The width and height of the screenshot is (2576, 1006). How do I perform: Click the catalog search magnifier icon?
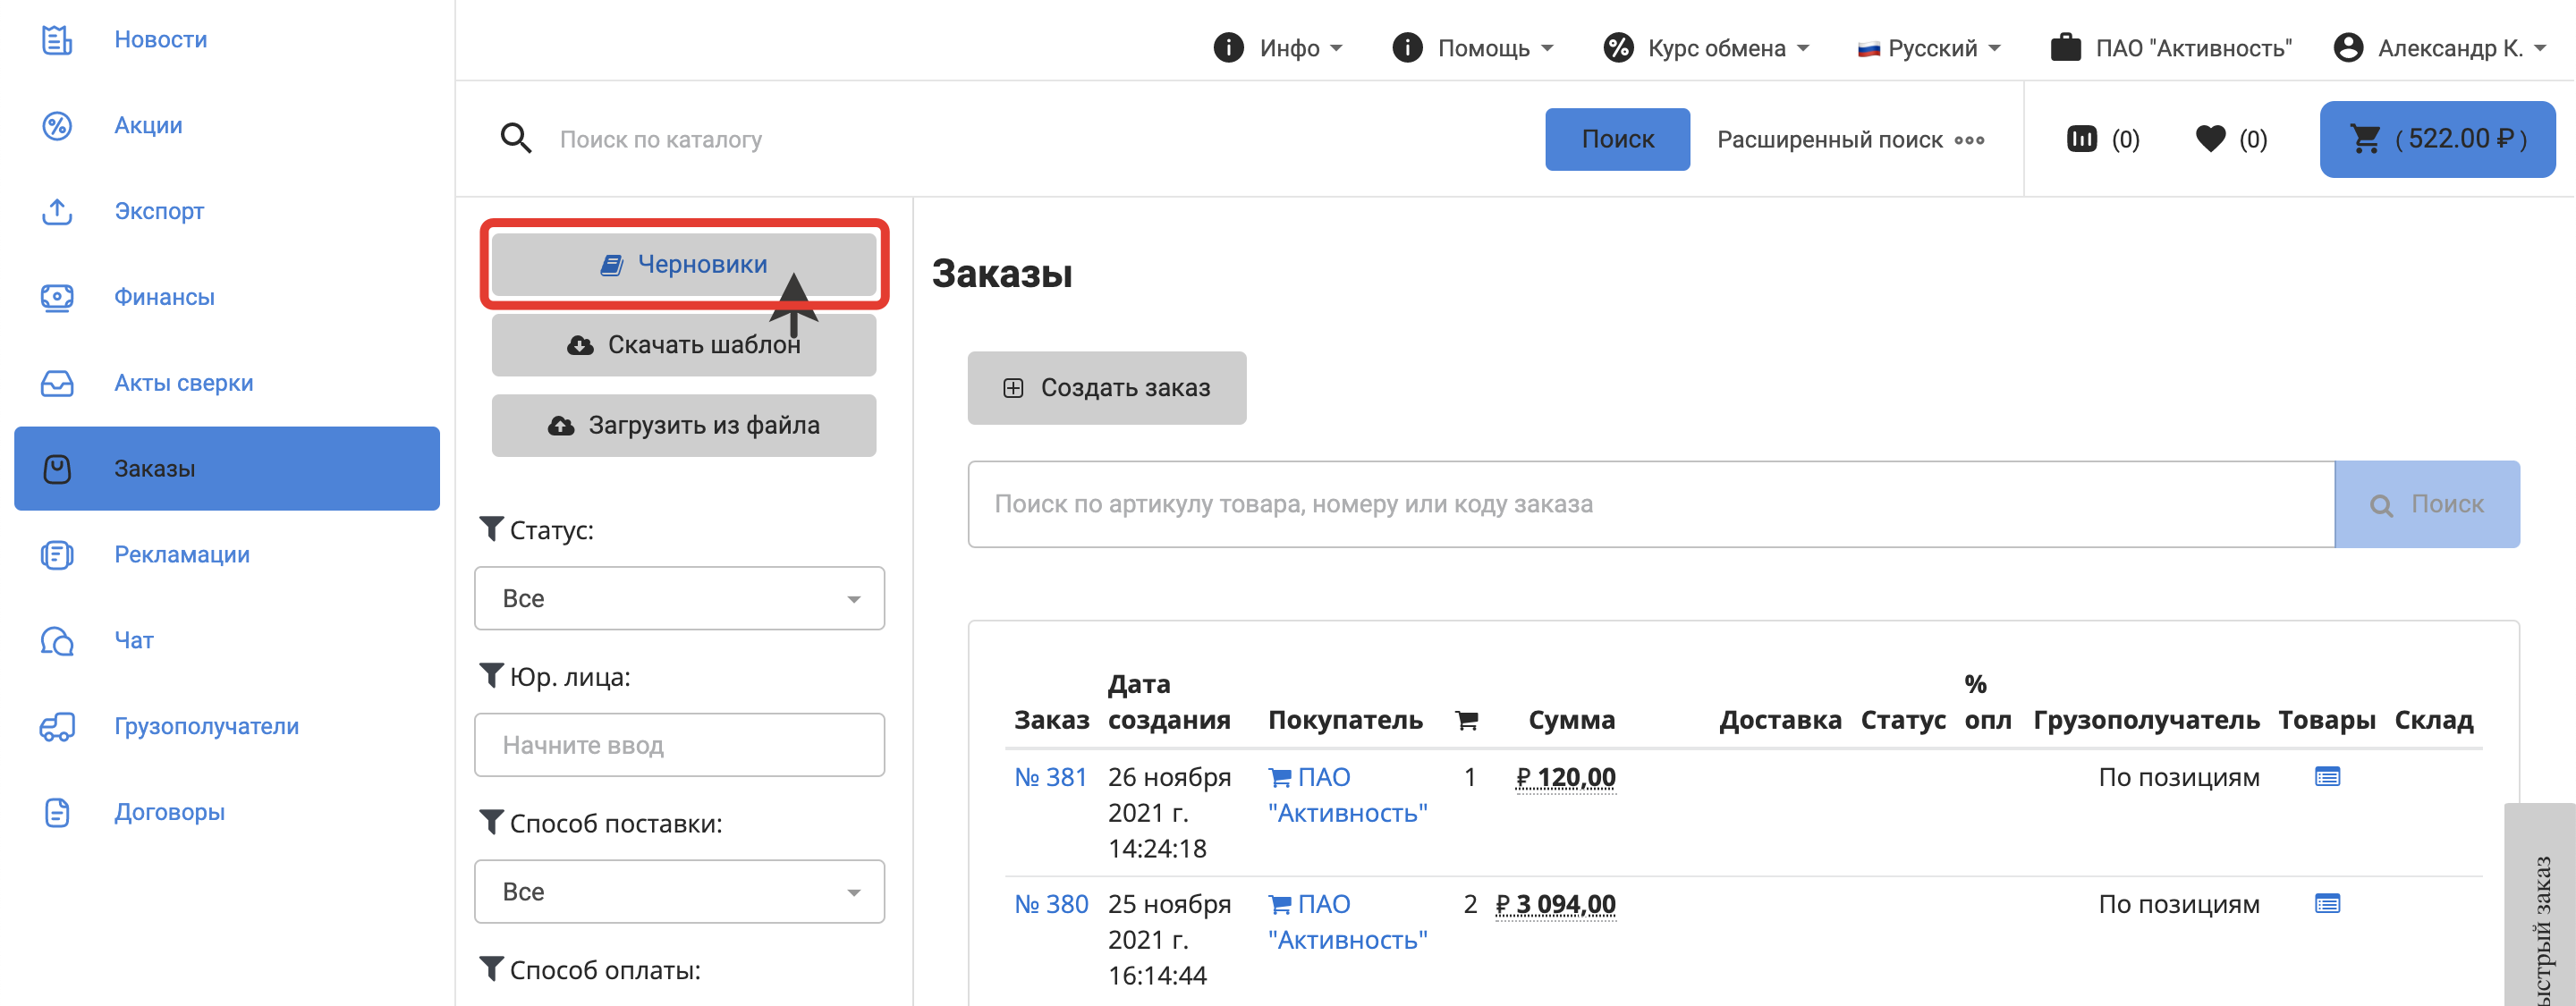pos(516,139)
